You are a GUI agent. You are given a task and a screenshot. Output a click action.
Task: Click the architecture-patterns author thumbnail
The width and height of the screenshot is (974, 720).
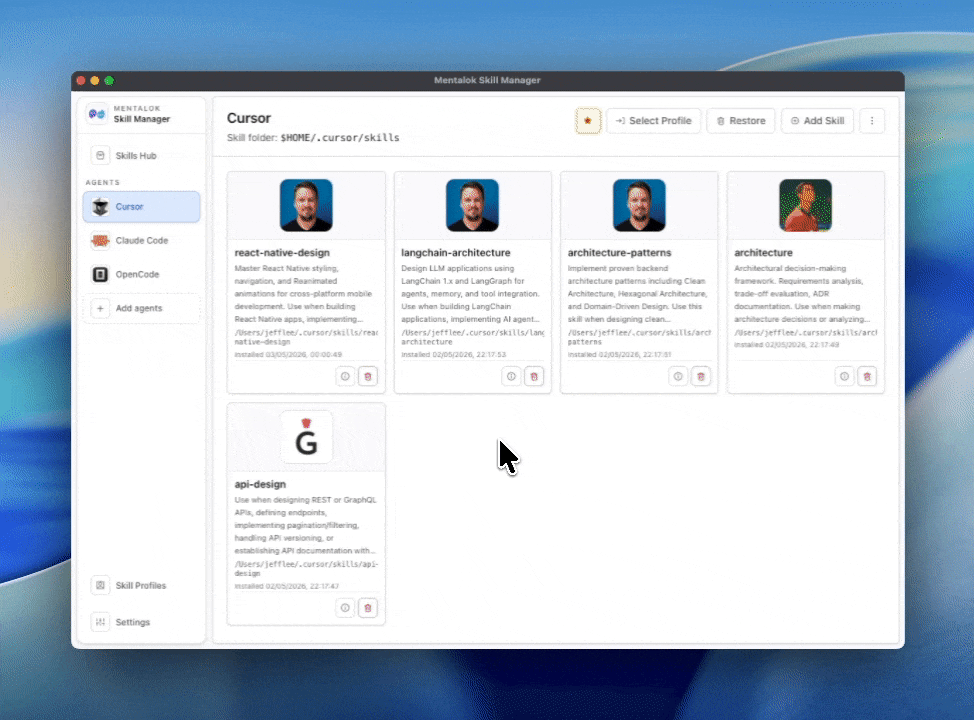click(639, 206)
